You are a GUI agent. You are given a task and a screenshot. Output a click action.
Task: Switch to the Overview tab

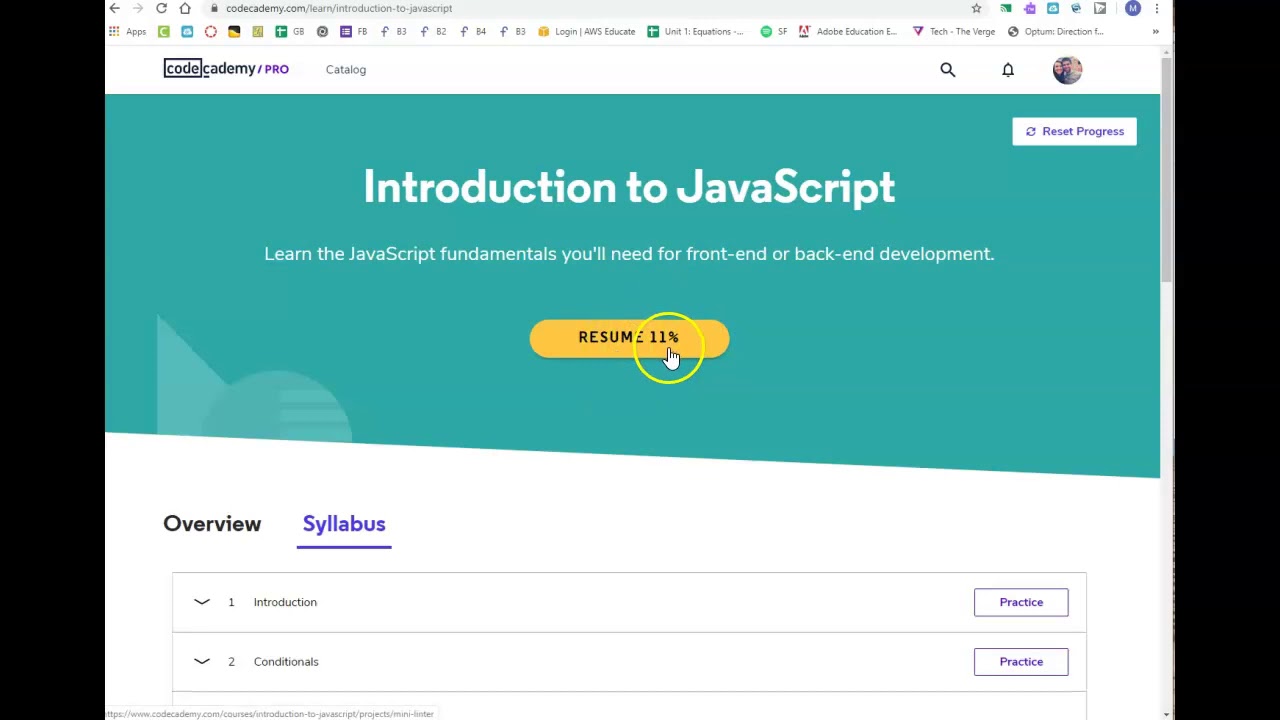click(x=212, y=524)
